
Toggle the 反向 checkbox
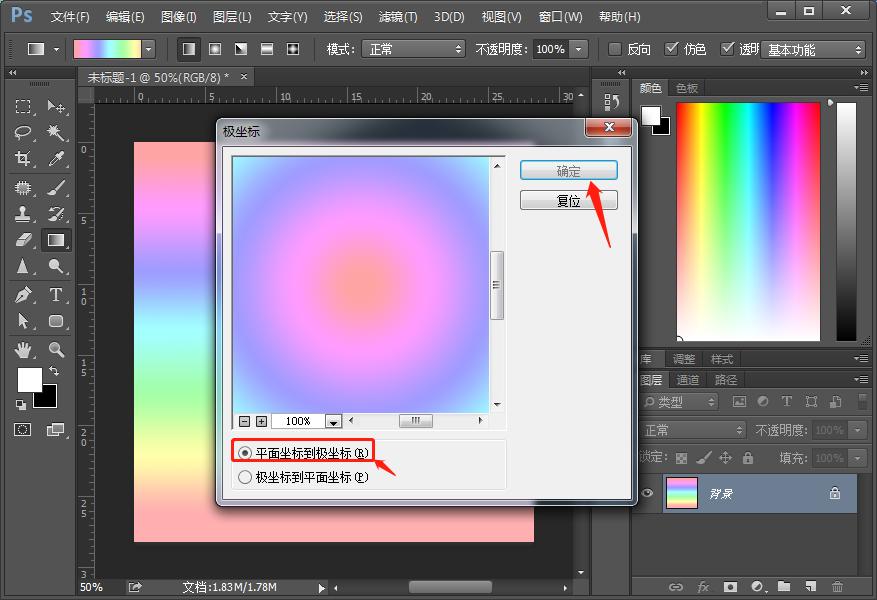click(x=615, y=49)
